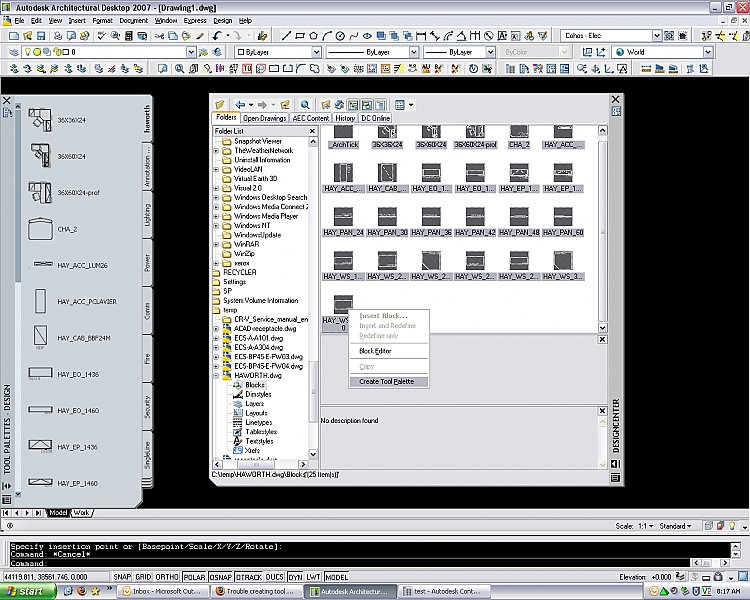Select the Rectangle draw tool
The image size is (750, 600).
(x=300, y=36)
